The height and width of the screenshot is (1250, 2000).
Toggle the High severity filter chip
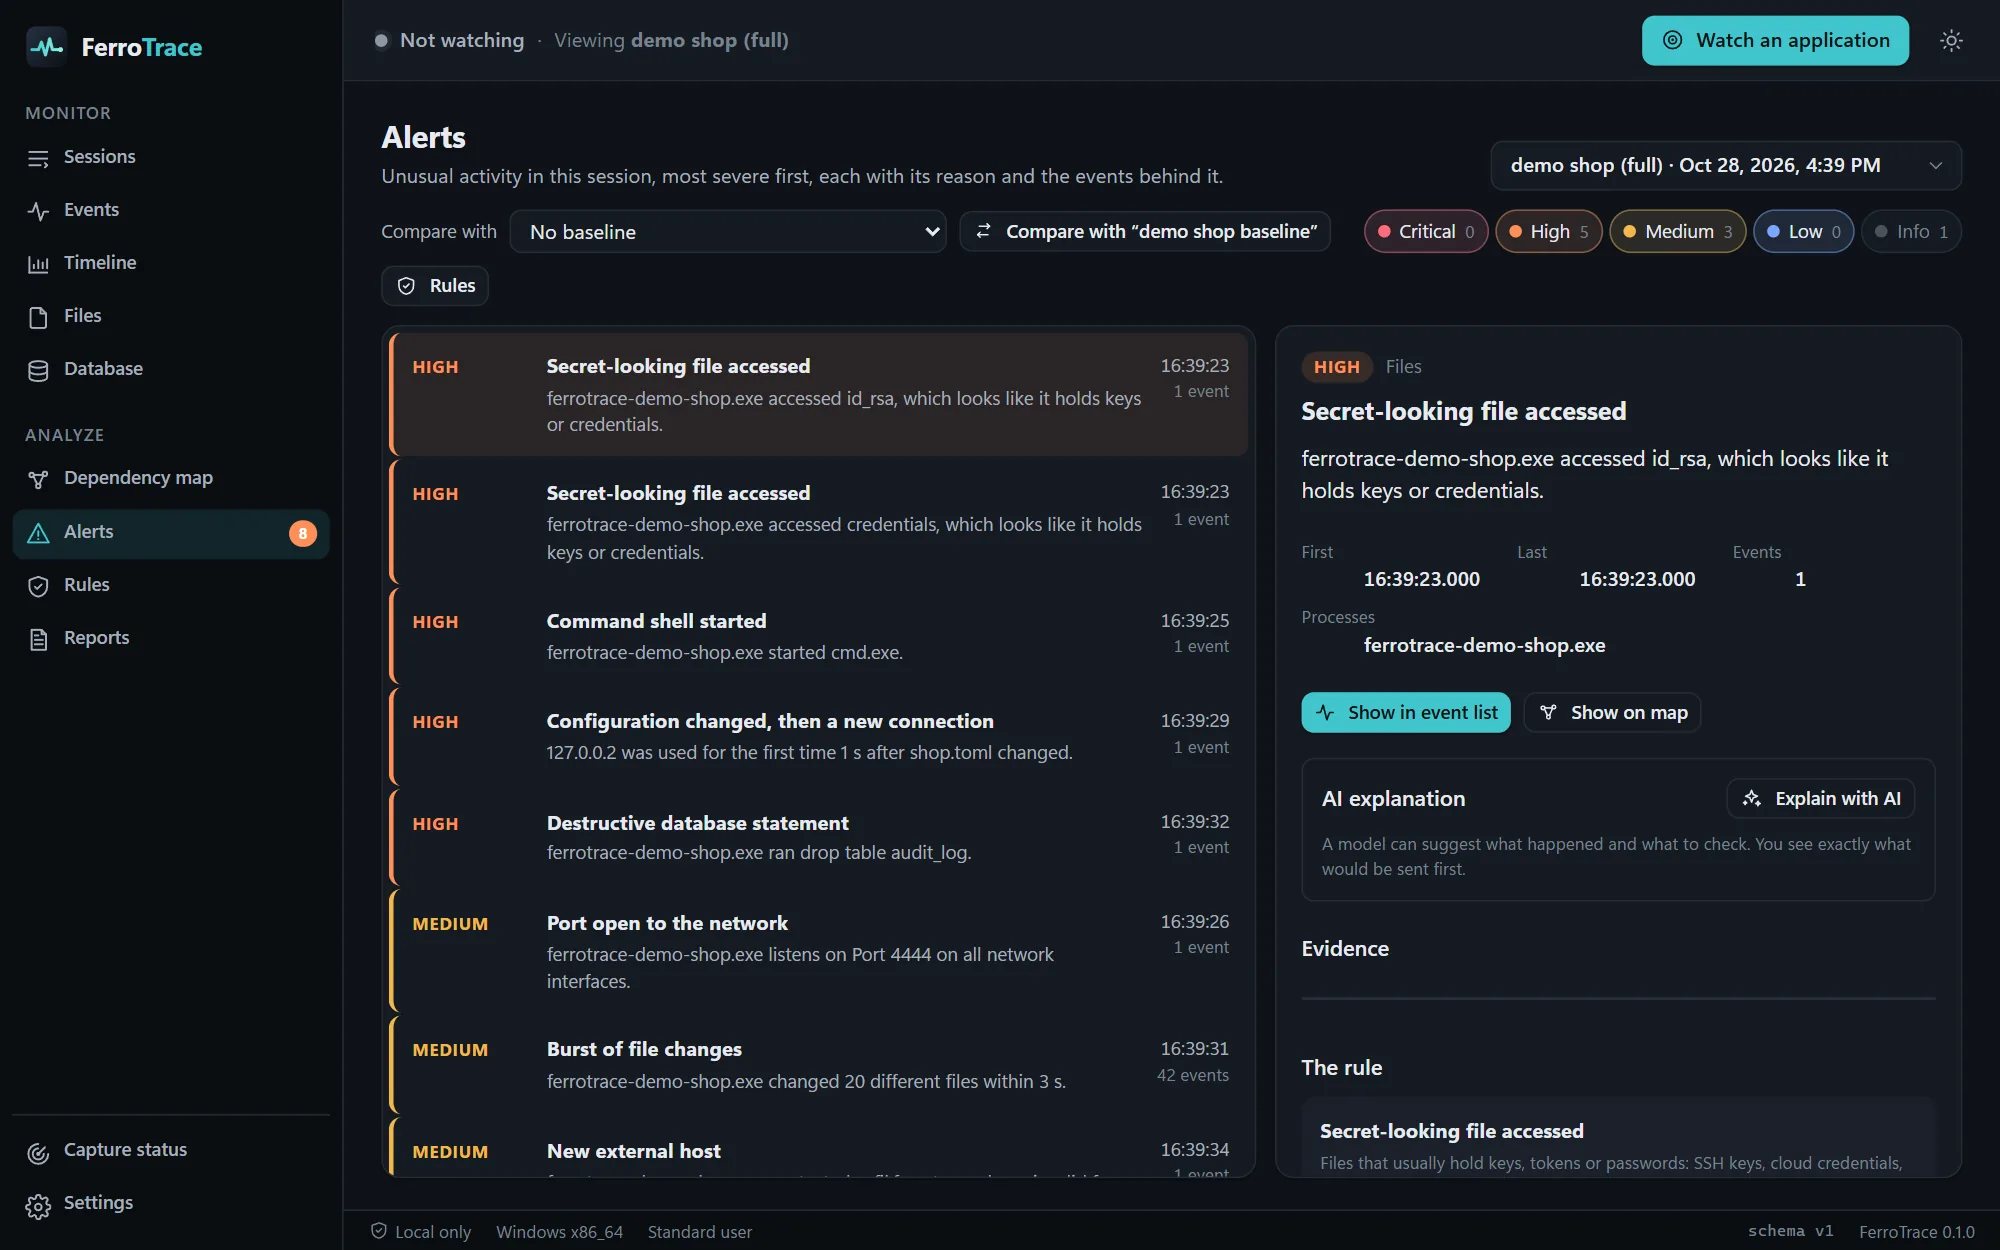1549,232
